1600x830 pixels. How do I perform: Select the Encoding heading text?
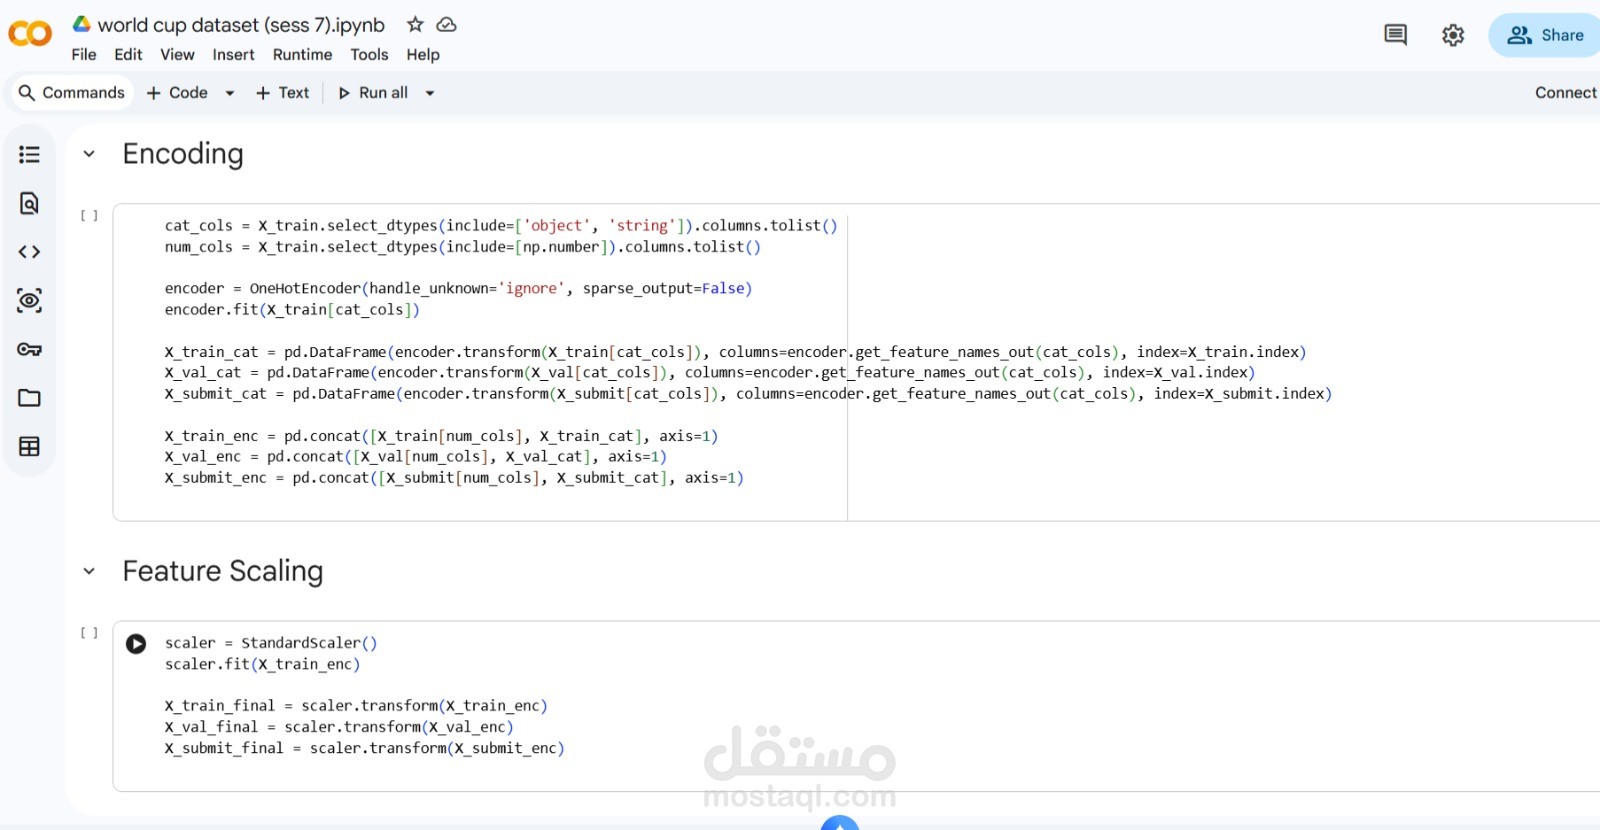click(x=183, y=154)
